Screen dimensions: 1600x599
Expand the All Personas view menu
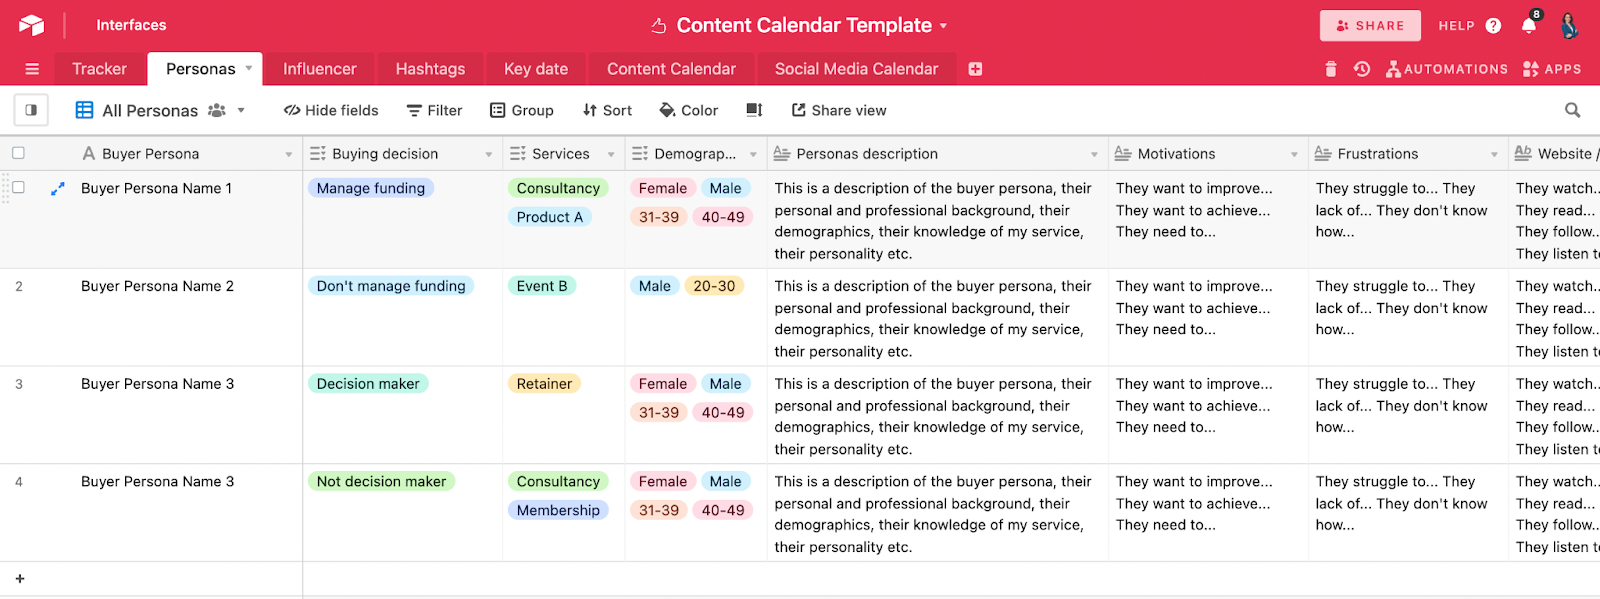pyautogui.click(x=241, y=110)
